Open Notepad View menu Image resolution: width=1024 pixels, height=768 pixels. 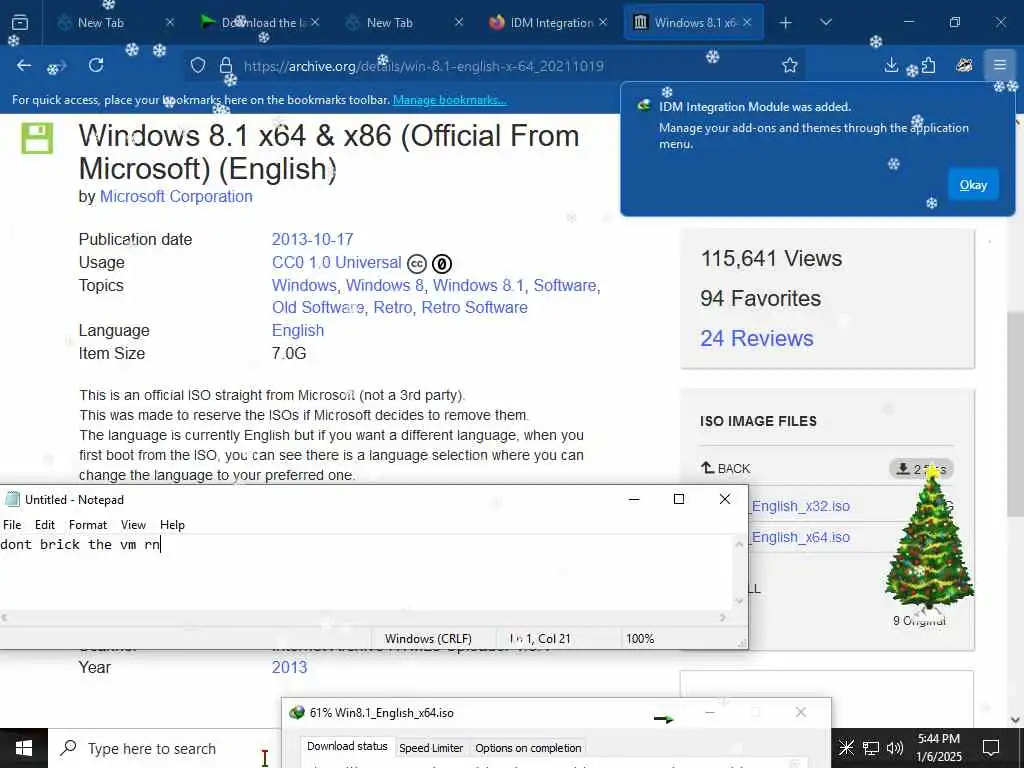[x=133, y=525]
